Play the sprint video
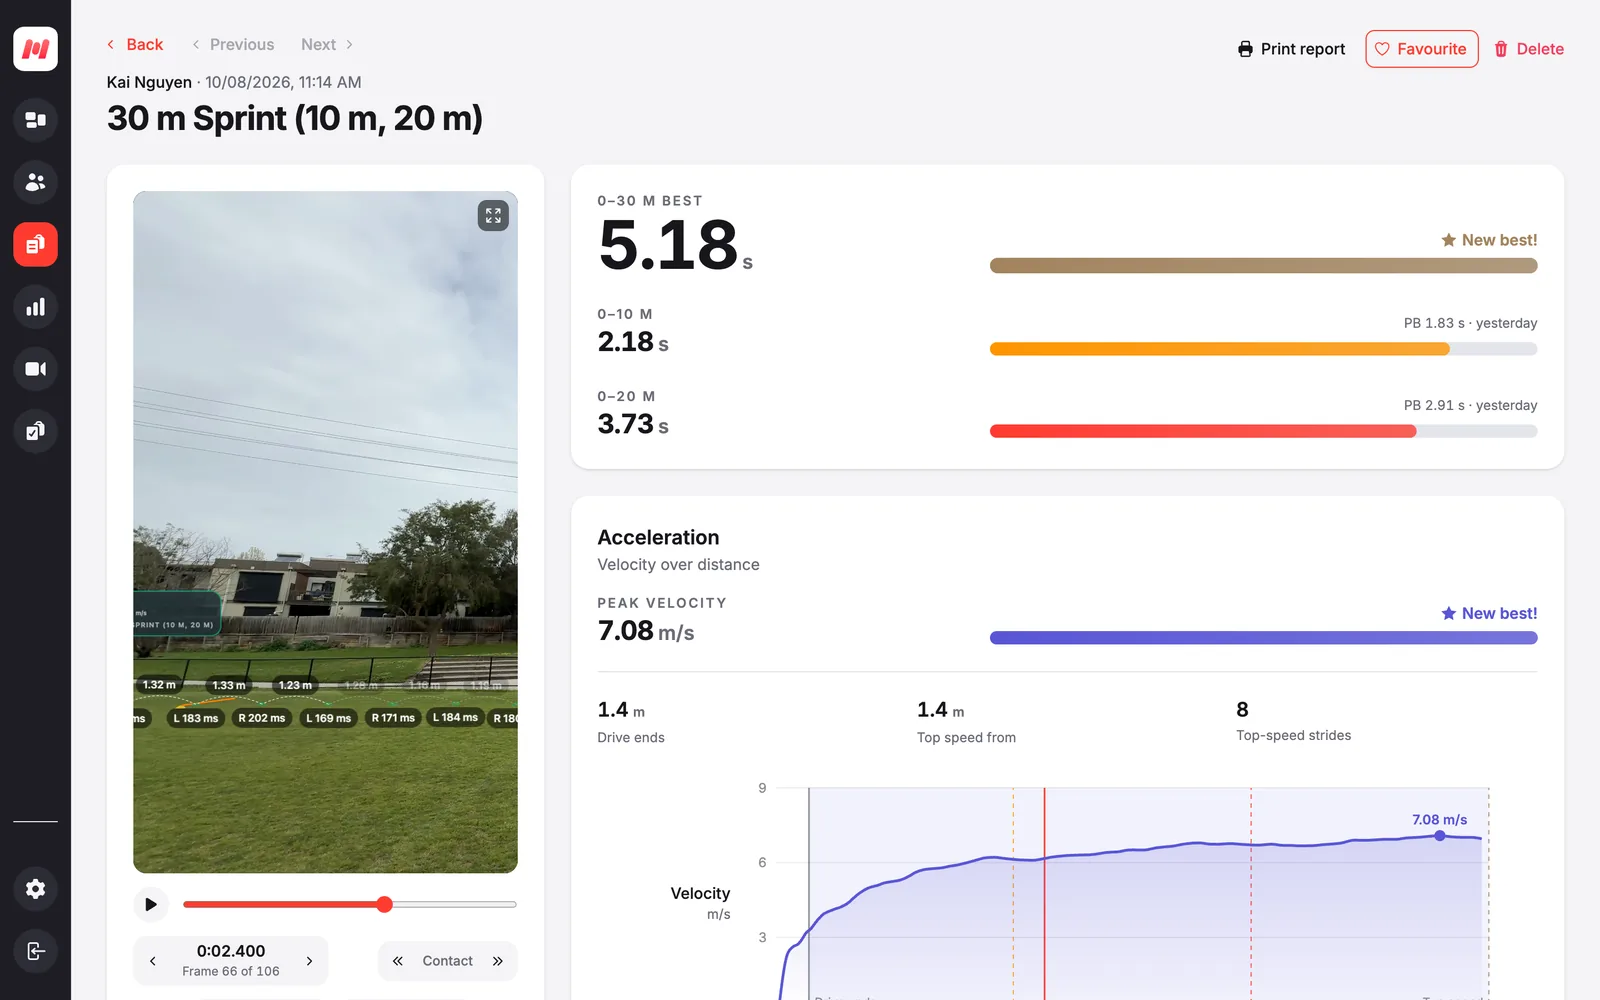The width and height of the screenshot is (1600, 1000). click(x=151, y=904)
